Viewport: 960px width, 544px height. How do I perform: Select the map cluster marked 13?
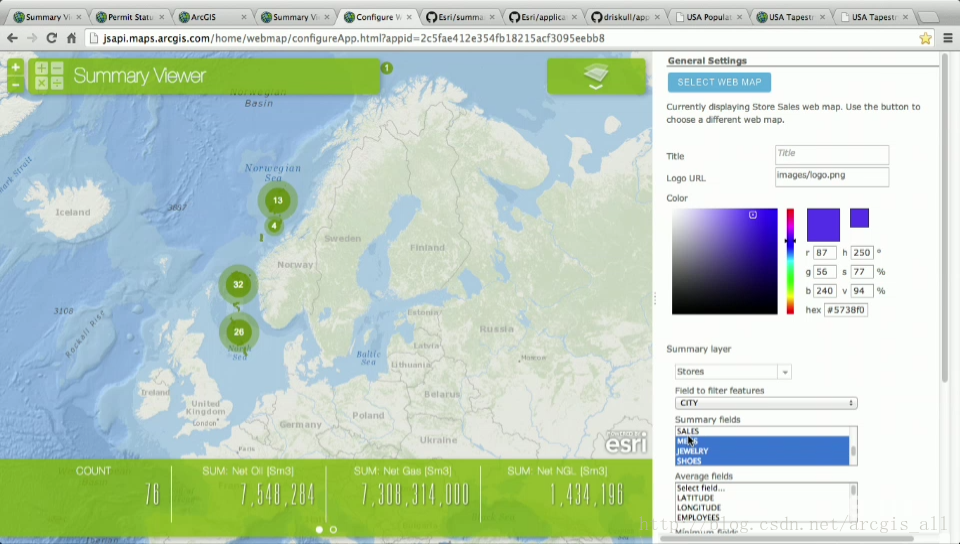pos(278,200)
